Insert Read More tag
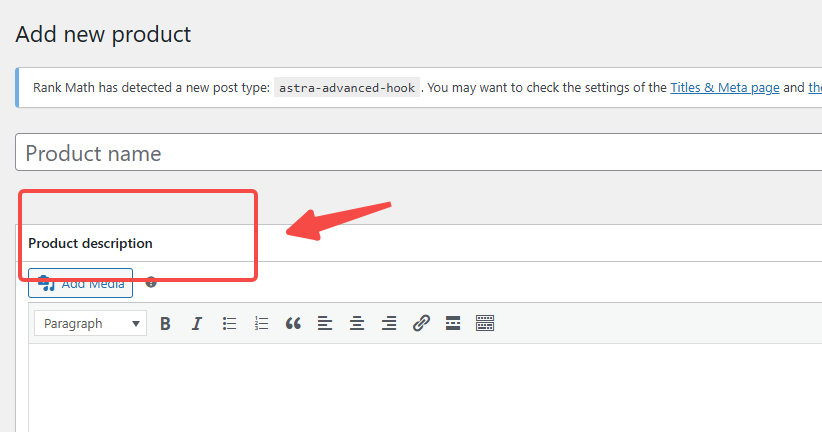The image size is (822, 432). [453, 323]
